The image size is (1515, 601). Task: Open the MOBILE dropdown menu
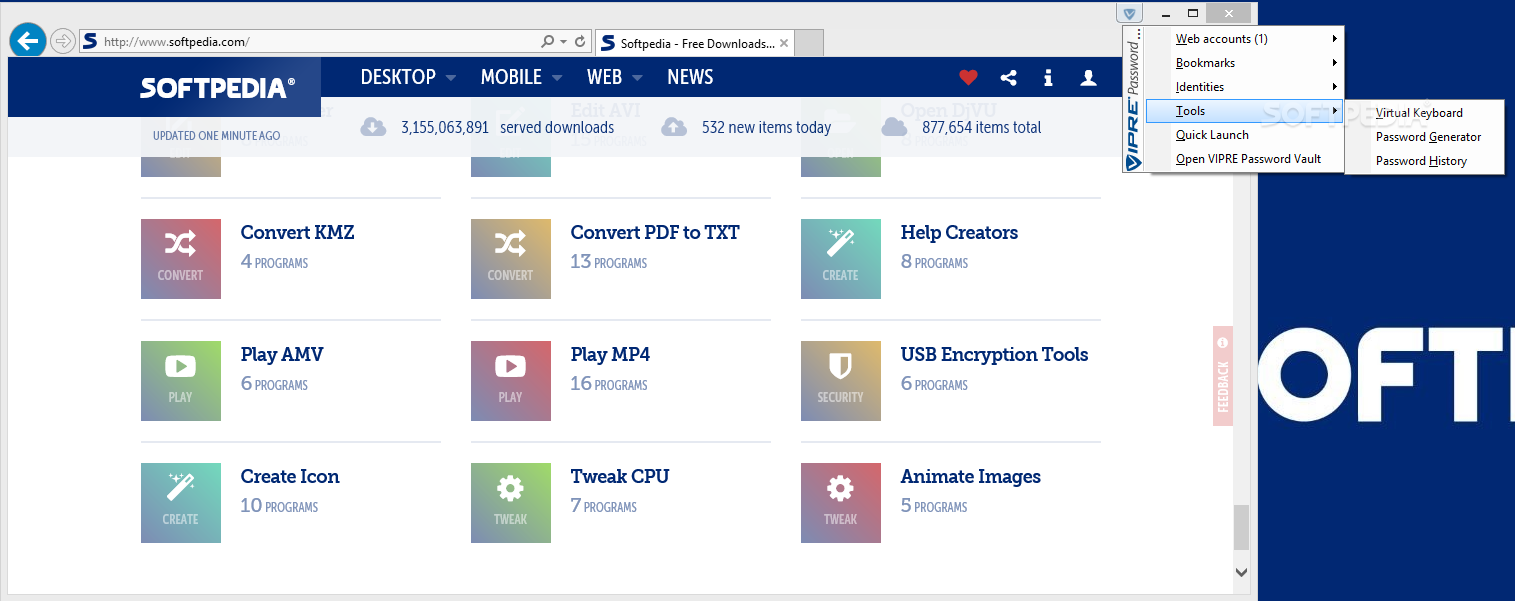coord(521,77)
